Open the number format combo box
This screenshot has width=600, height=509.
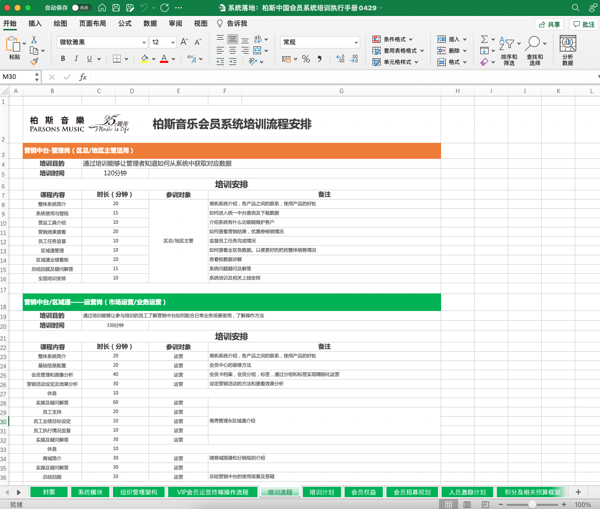(320, 42)
